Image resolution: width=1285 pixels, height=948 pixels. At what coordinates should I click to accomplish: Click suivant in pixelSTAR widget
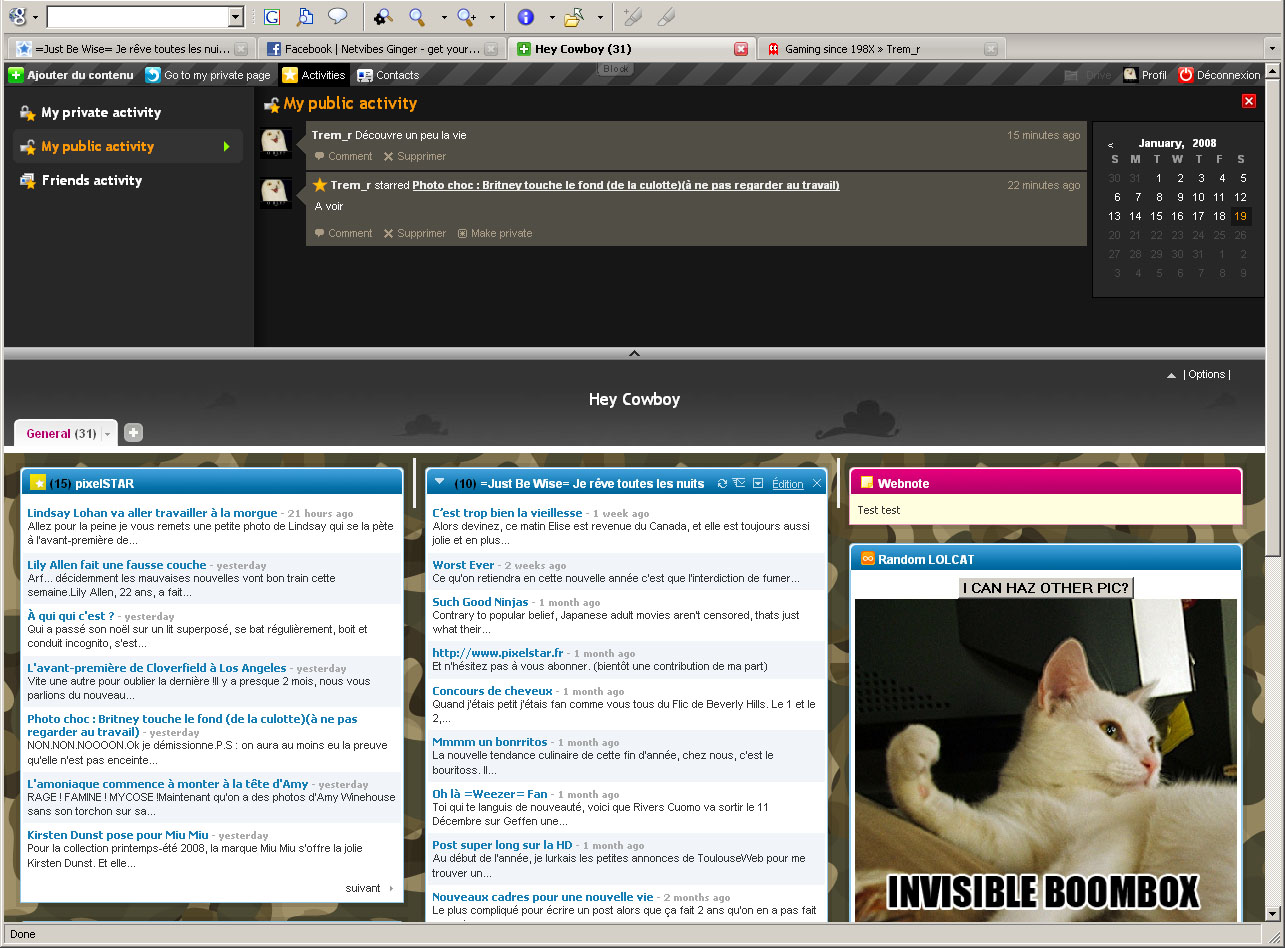coord(363,888)
